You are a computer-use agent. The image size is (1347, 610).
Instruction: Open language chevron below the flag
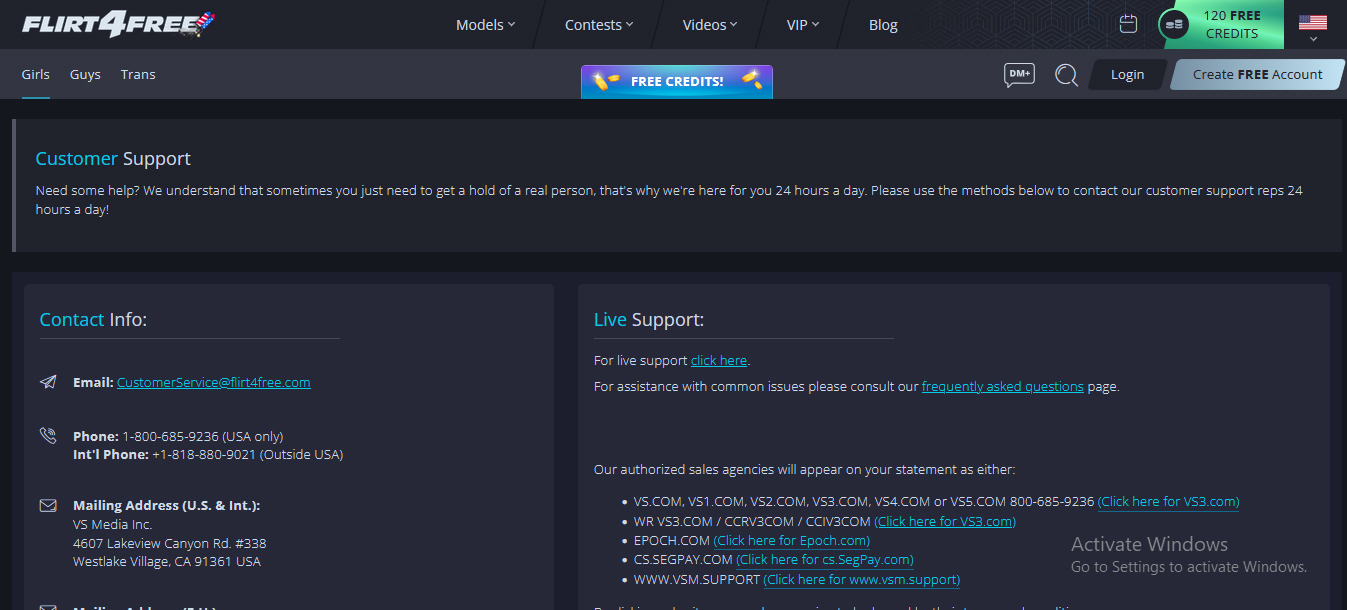1313,40
